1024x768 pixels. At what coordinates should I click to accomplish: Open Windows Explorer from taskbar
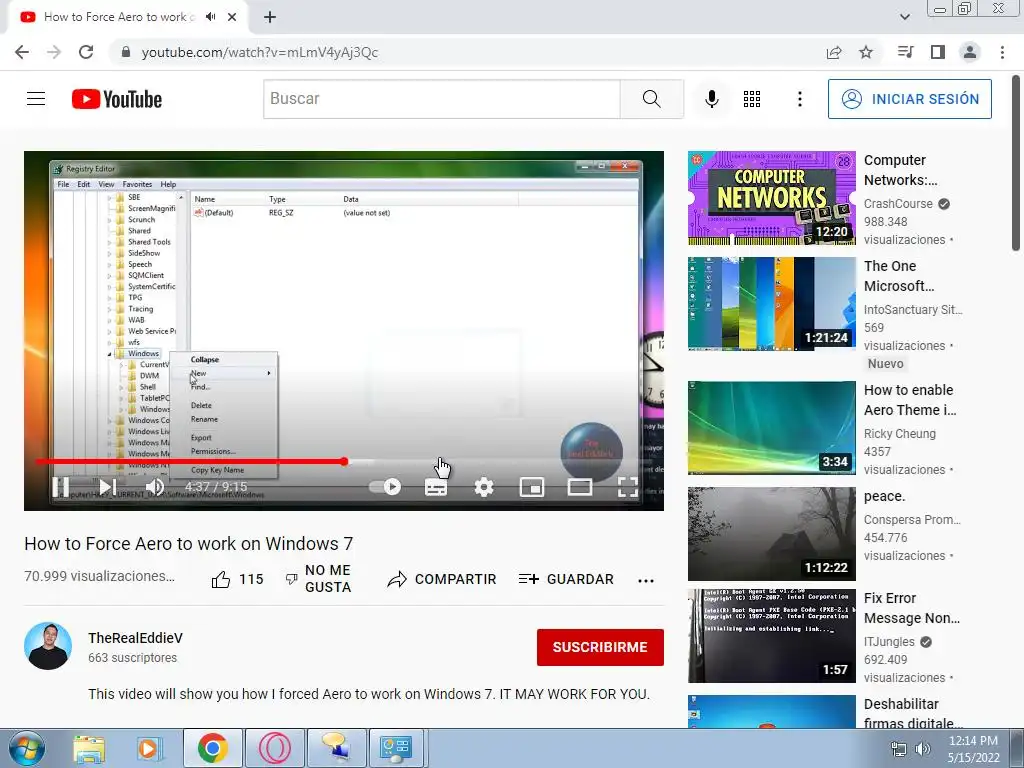(x=89, y=748)
